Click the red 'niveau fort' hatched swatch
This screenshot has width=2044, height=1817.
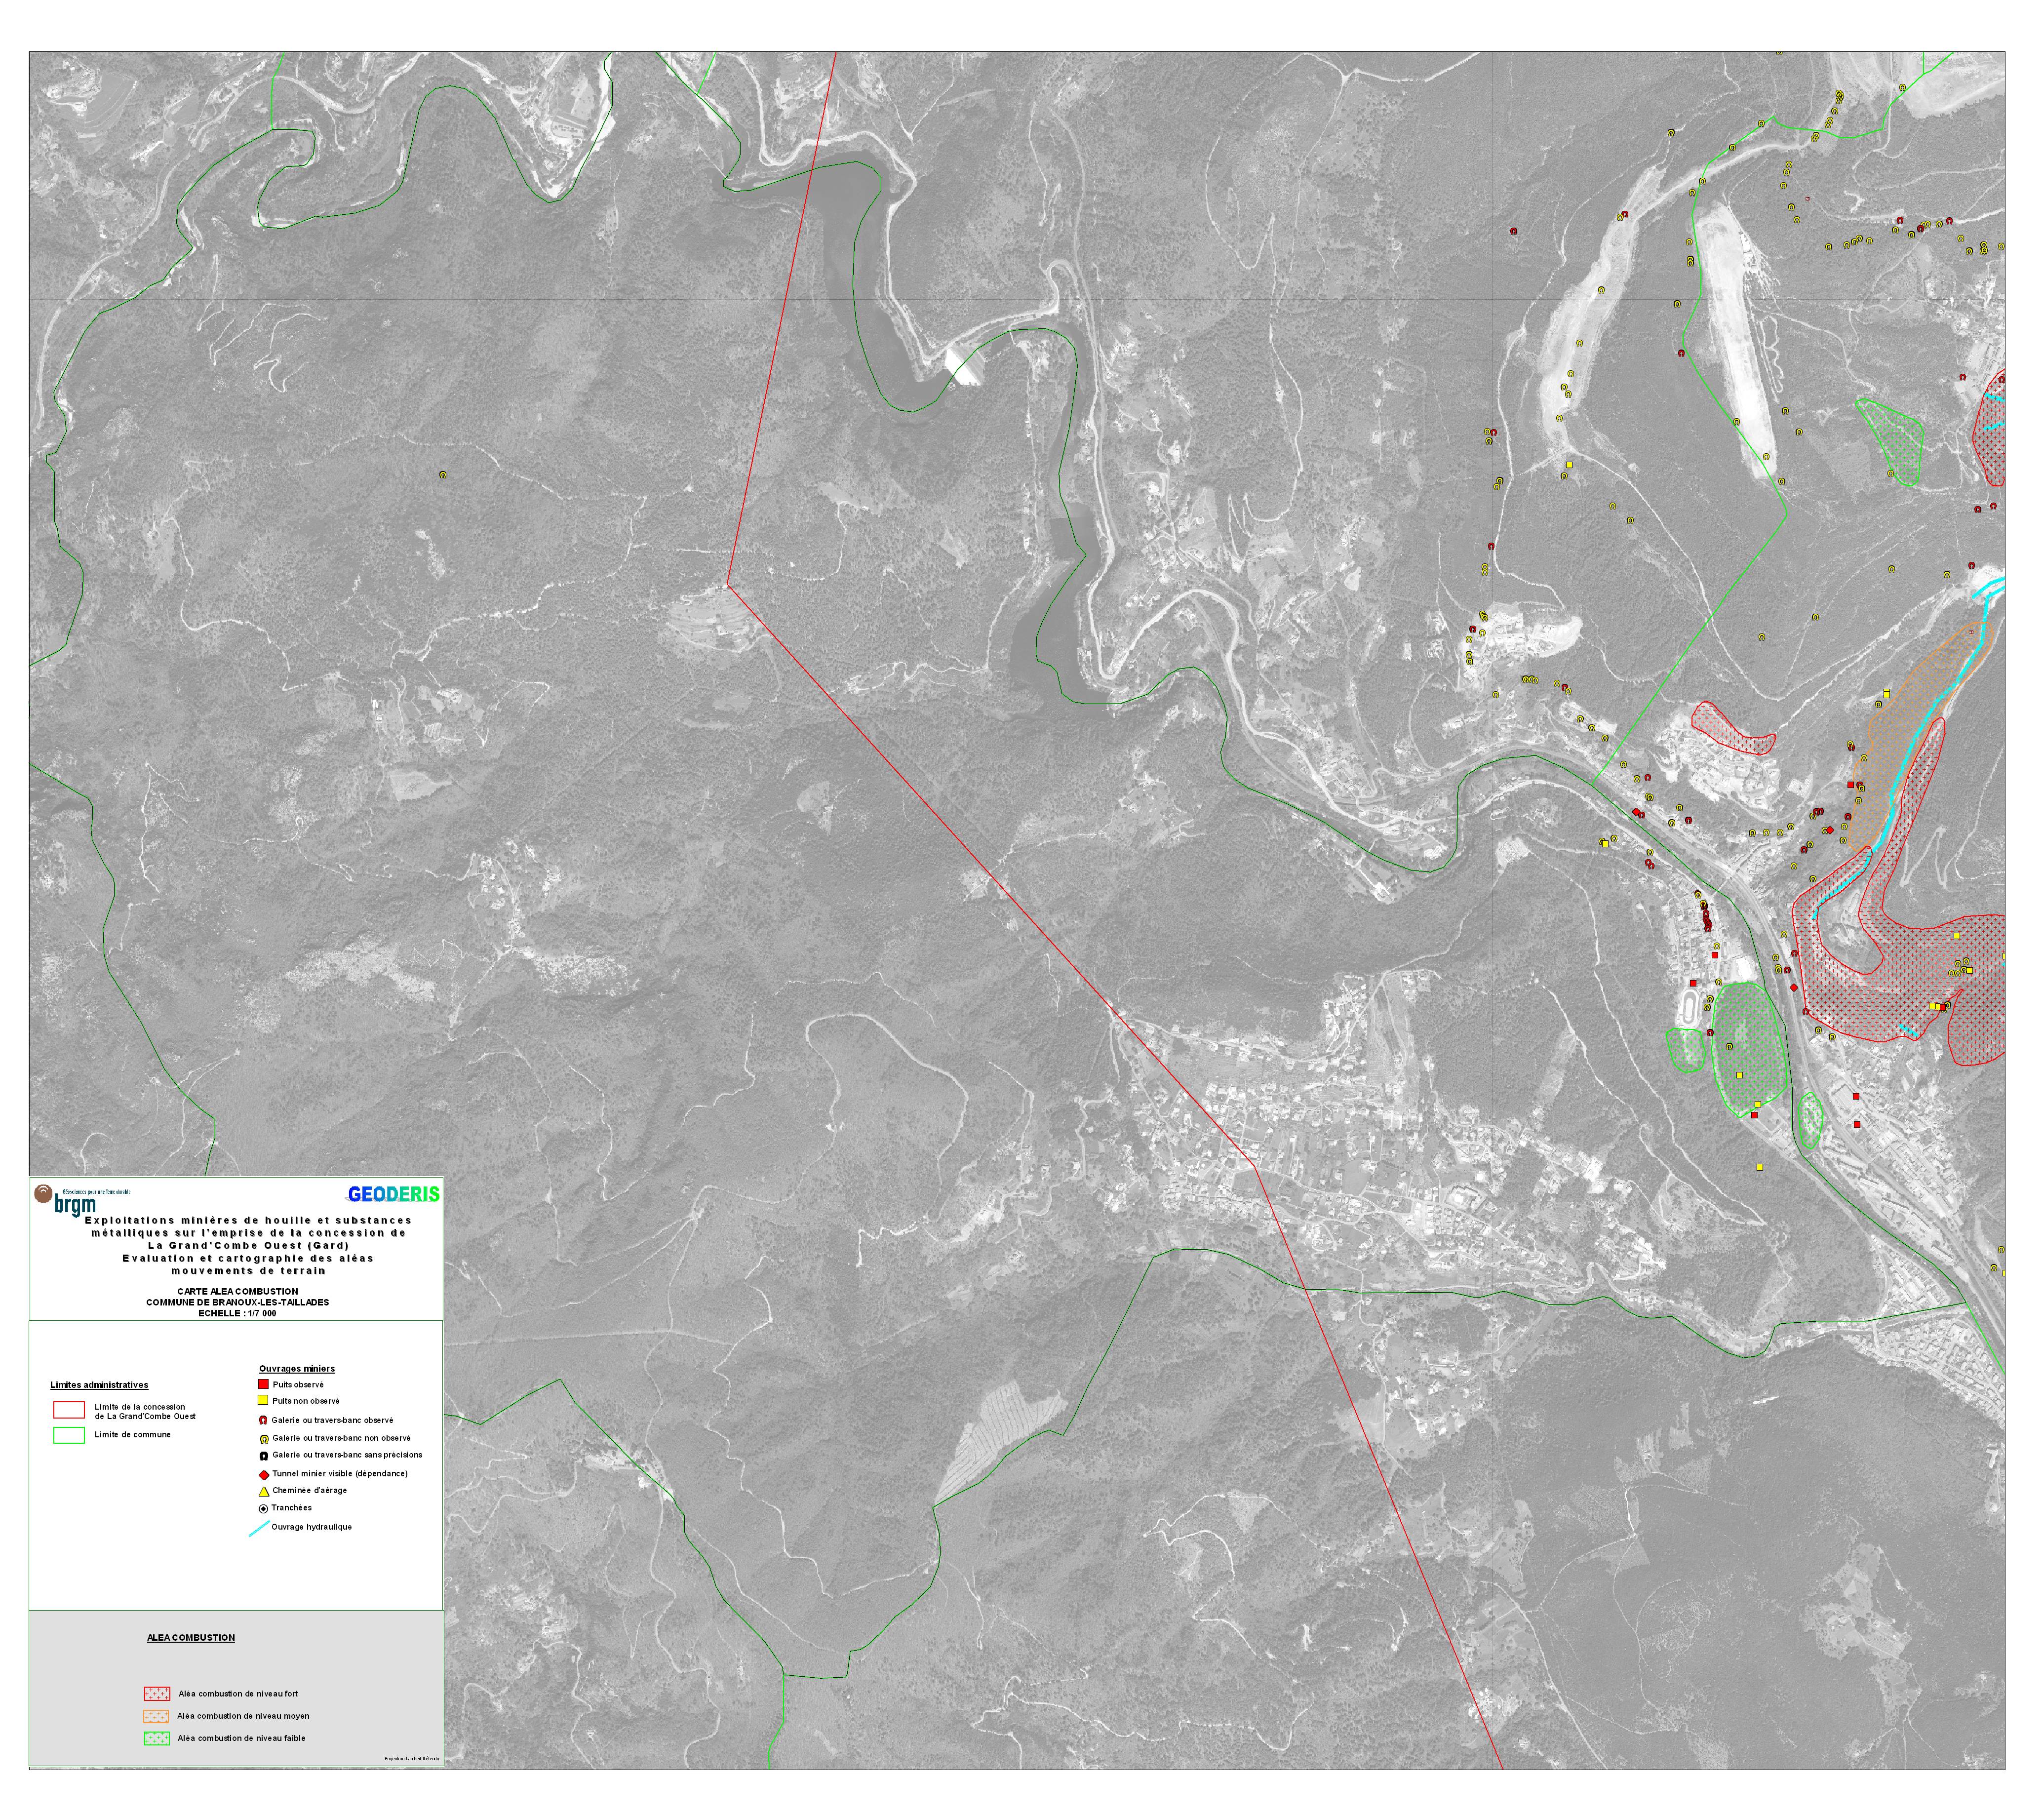[x=157, y=1694]
